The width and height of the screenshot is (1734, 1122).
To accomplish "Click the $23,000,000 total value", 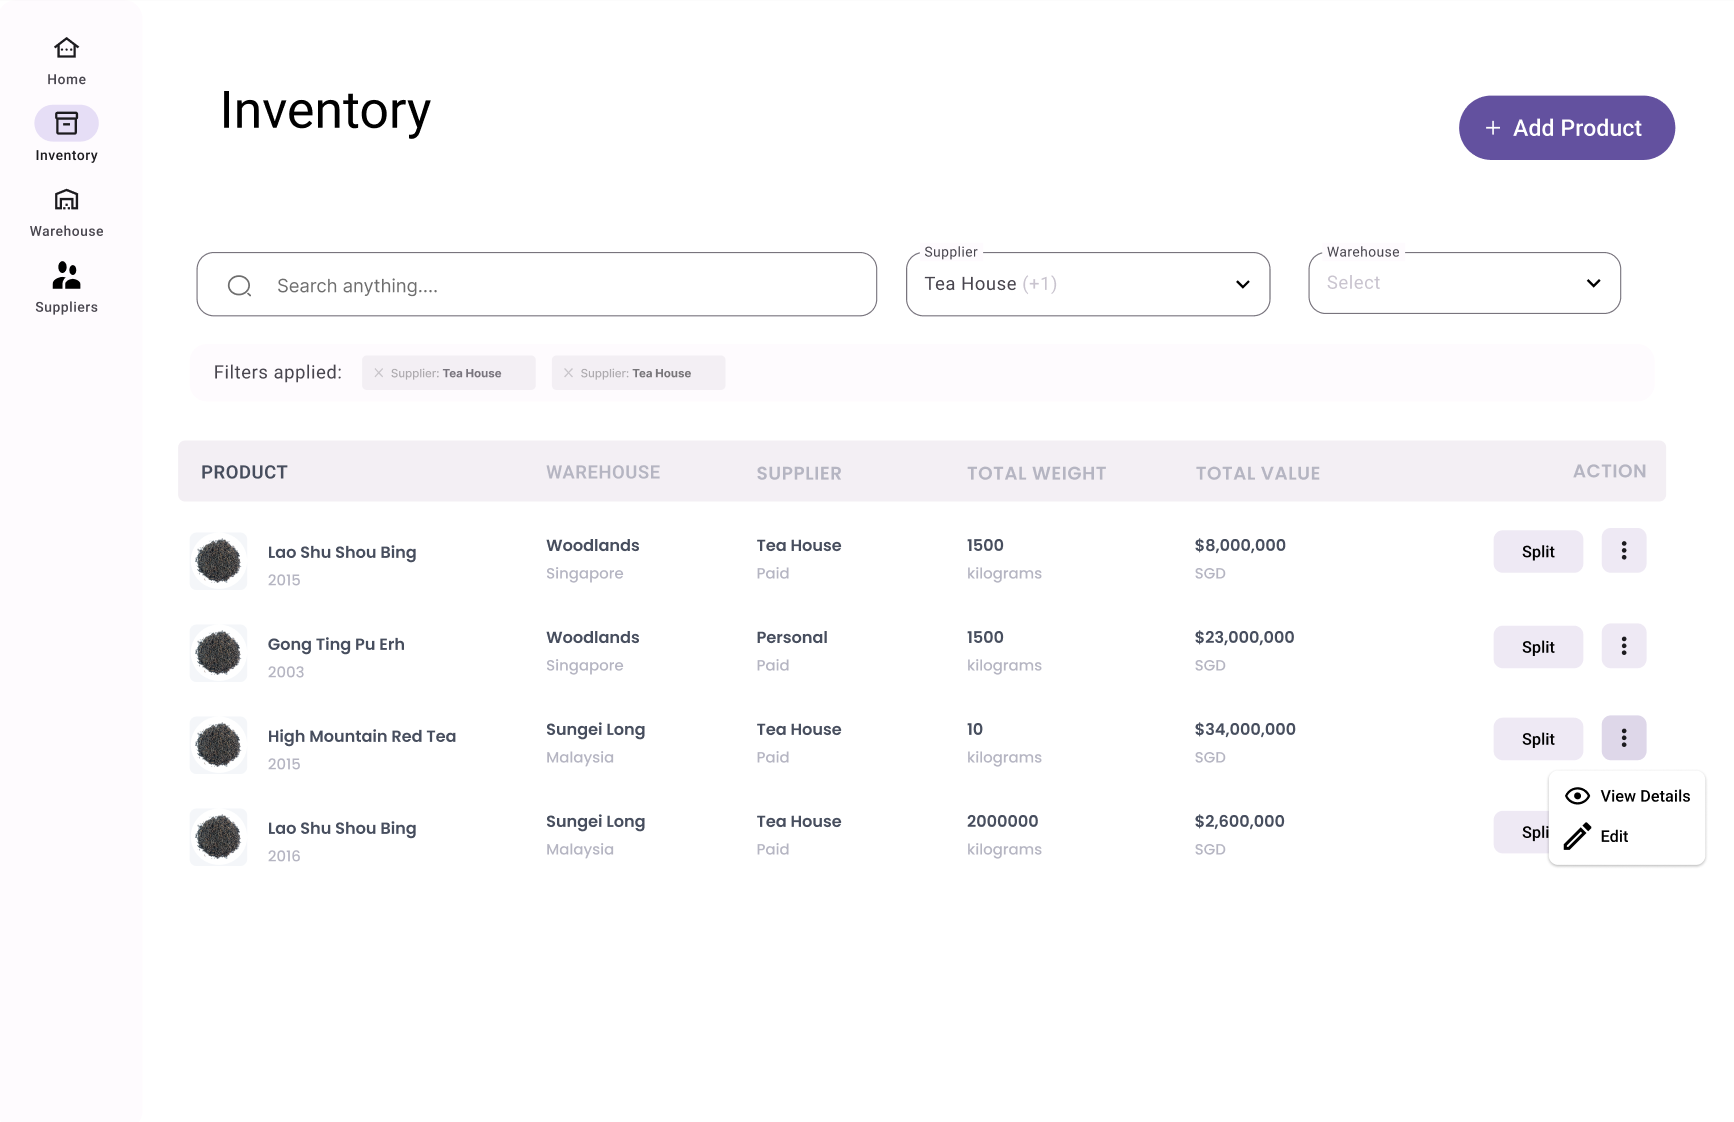I will pos(1244,637).
